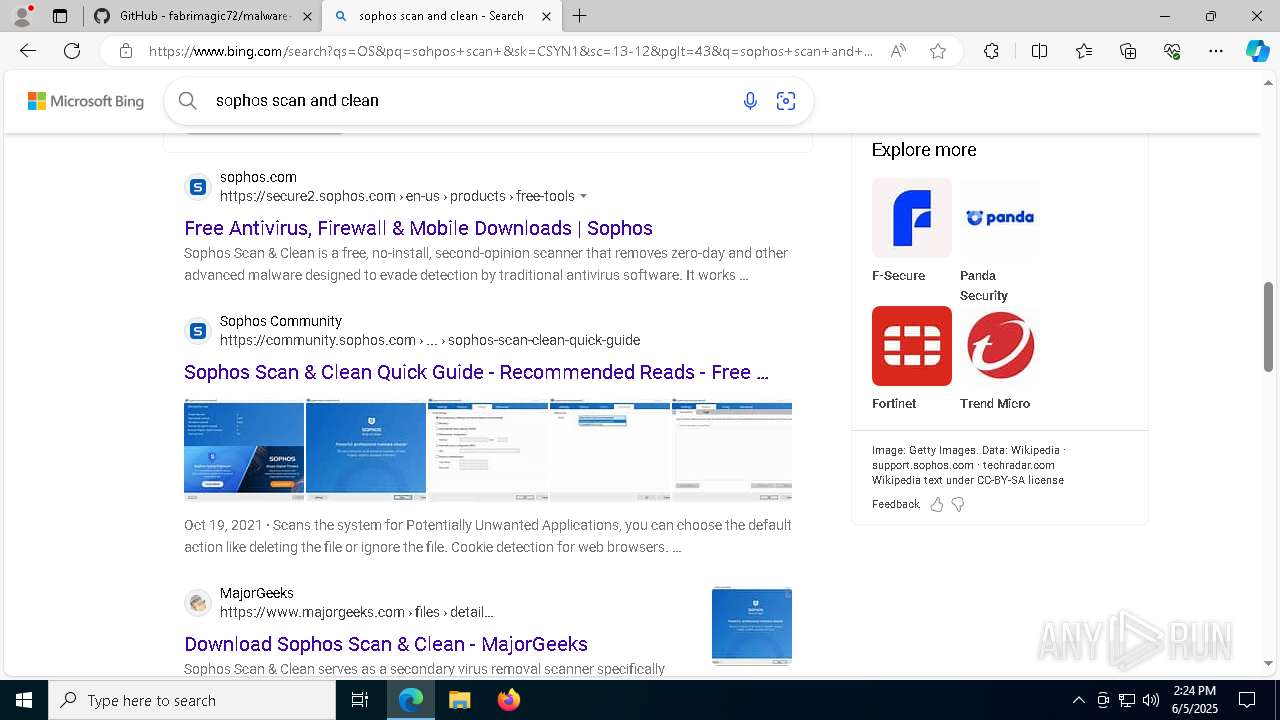Like the results with thumbs up

click(x=937, y=504)
